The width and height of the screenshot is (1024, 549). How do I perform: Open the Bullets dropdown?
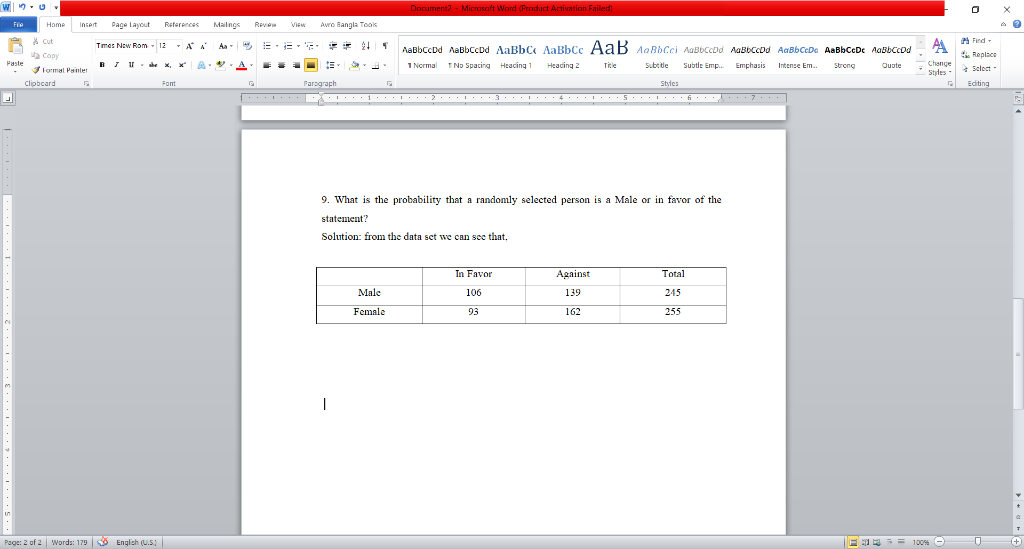pos(276,46)
